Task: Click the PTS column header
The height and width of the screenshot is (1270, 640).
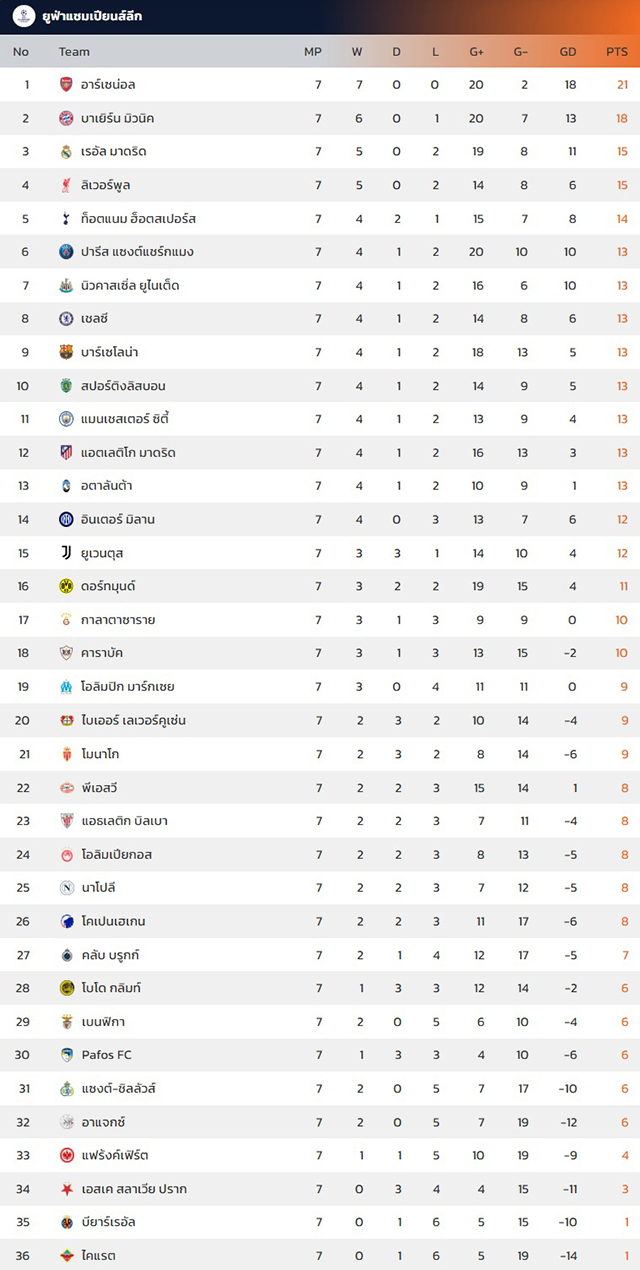Action: click(x=616, y=52)
